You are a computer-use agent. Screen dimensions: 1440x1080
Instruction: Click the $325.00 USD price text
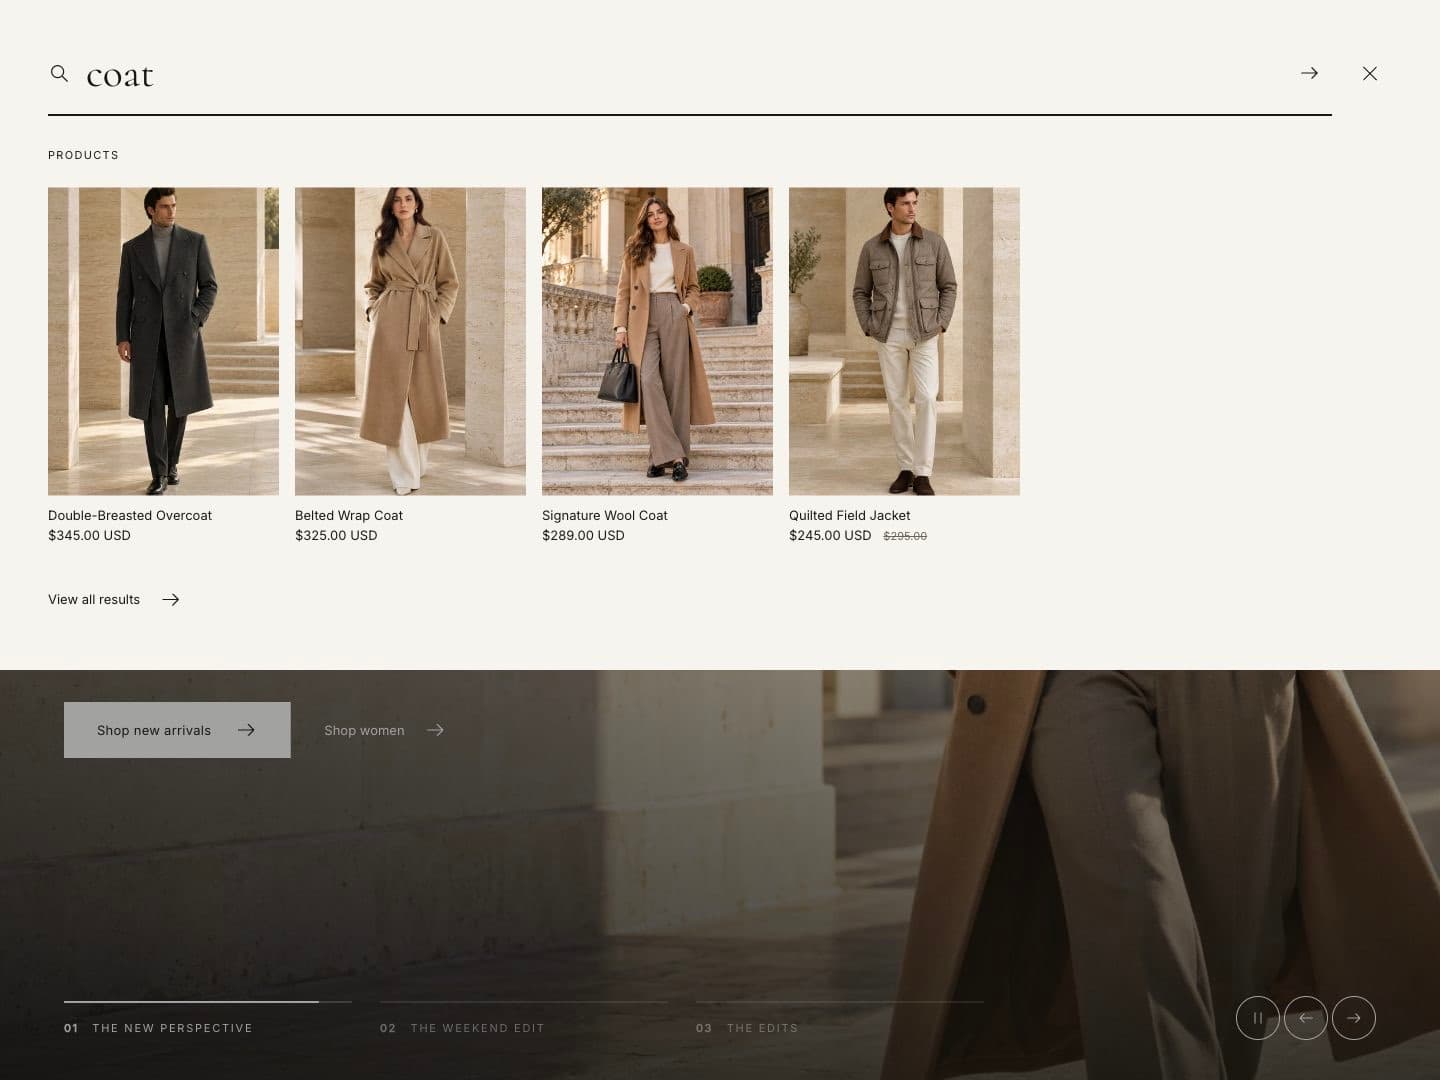point(336,535)
